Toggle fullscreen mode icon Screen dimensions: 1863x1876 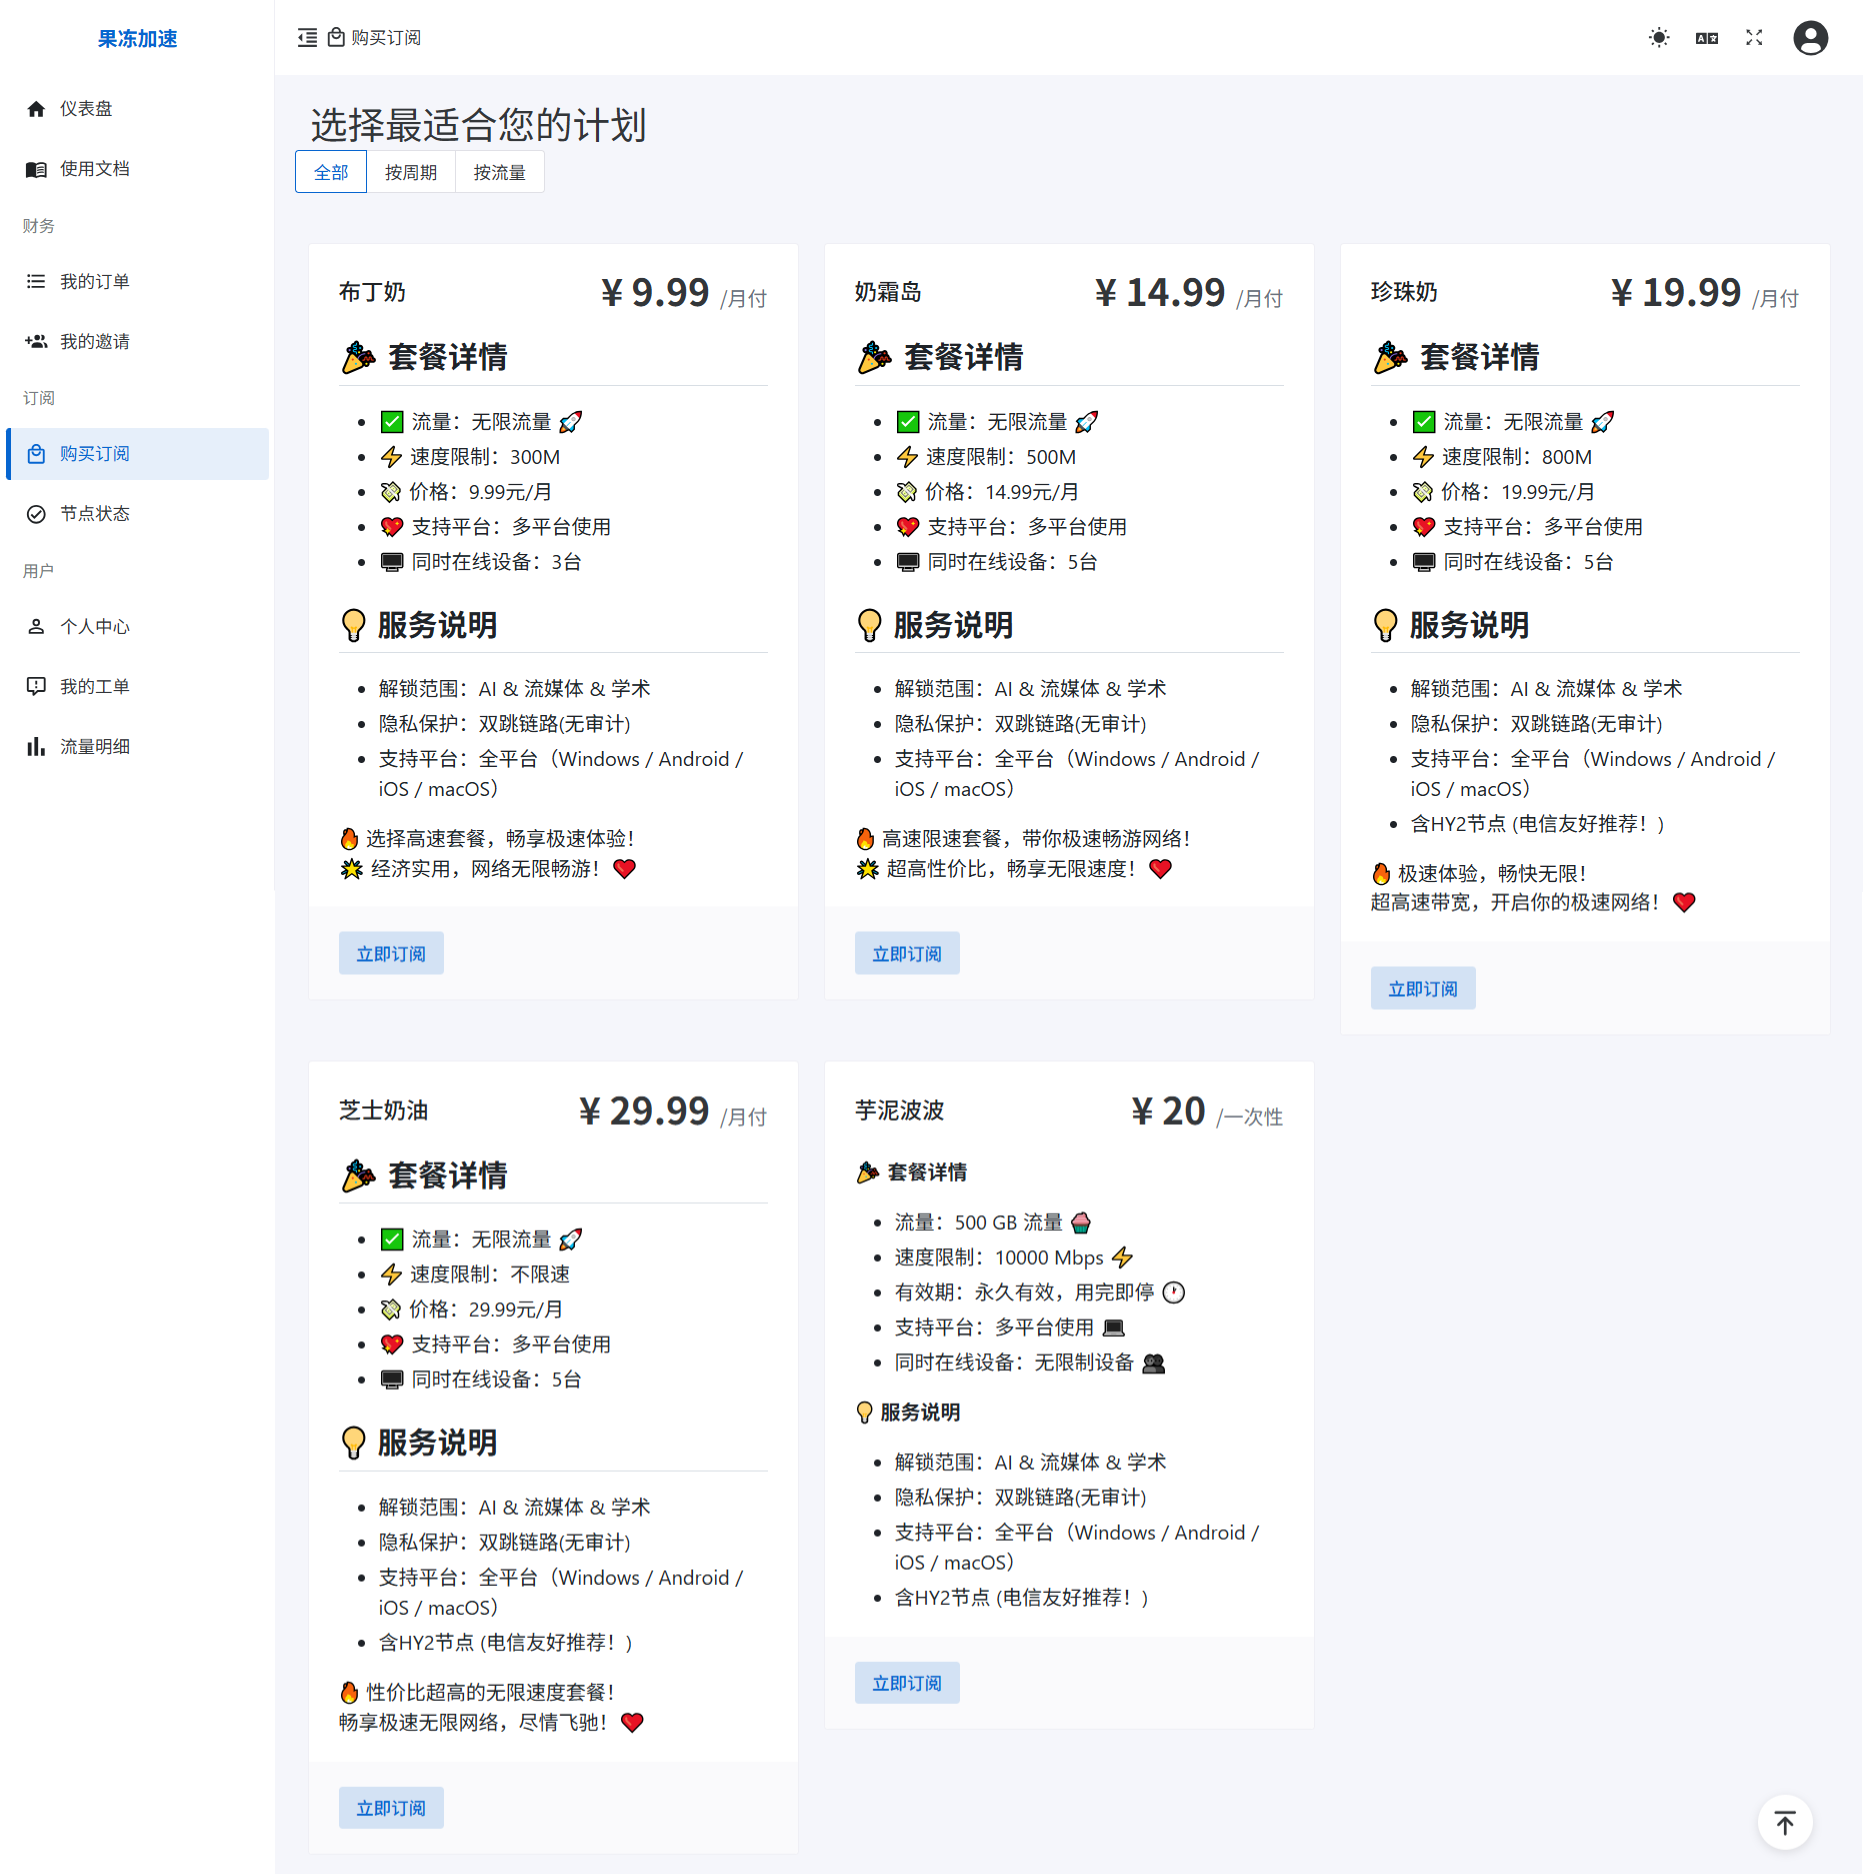[1754, 38]
